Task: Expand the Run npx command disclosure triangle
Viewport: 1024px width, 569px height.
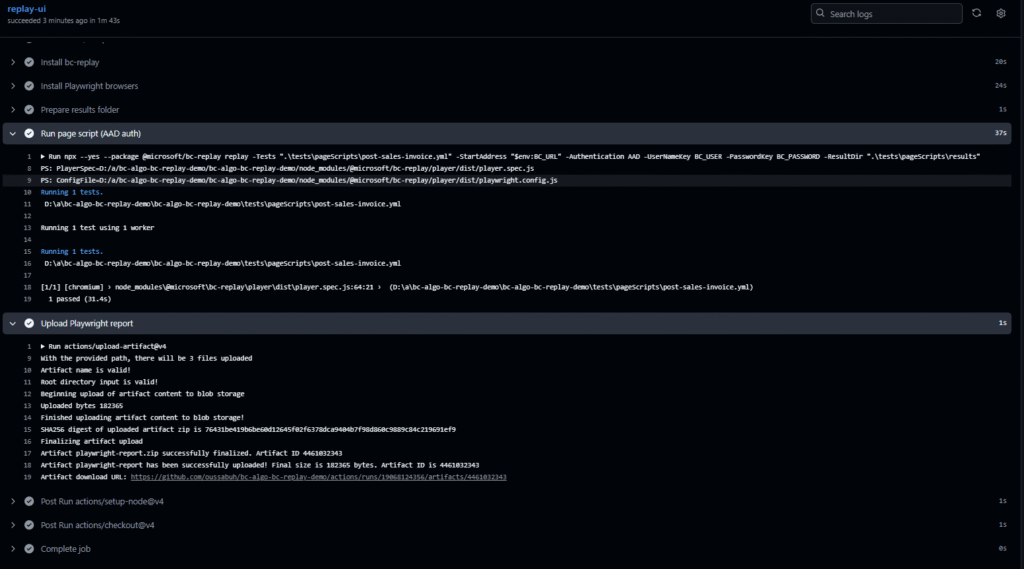Action: pos(43,157)
